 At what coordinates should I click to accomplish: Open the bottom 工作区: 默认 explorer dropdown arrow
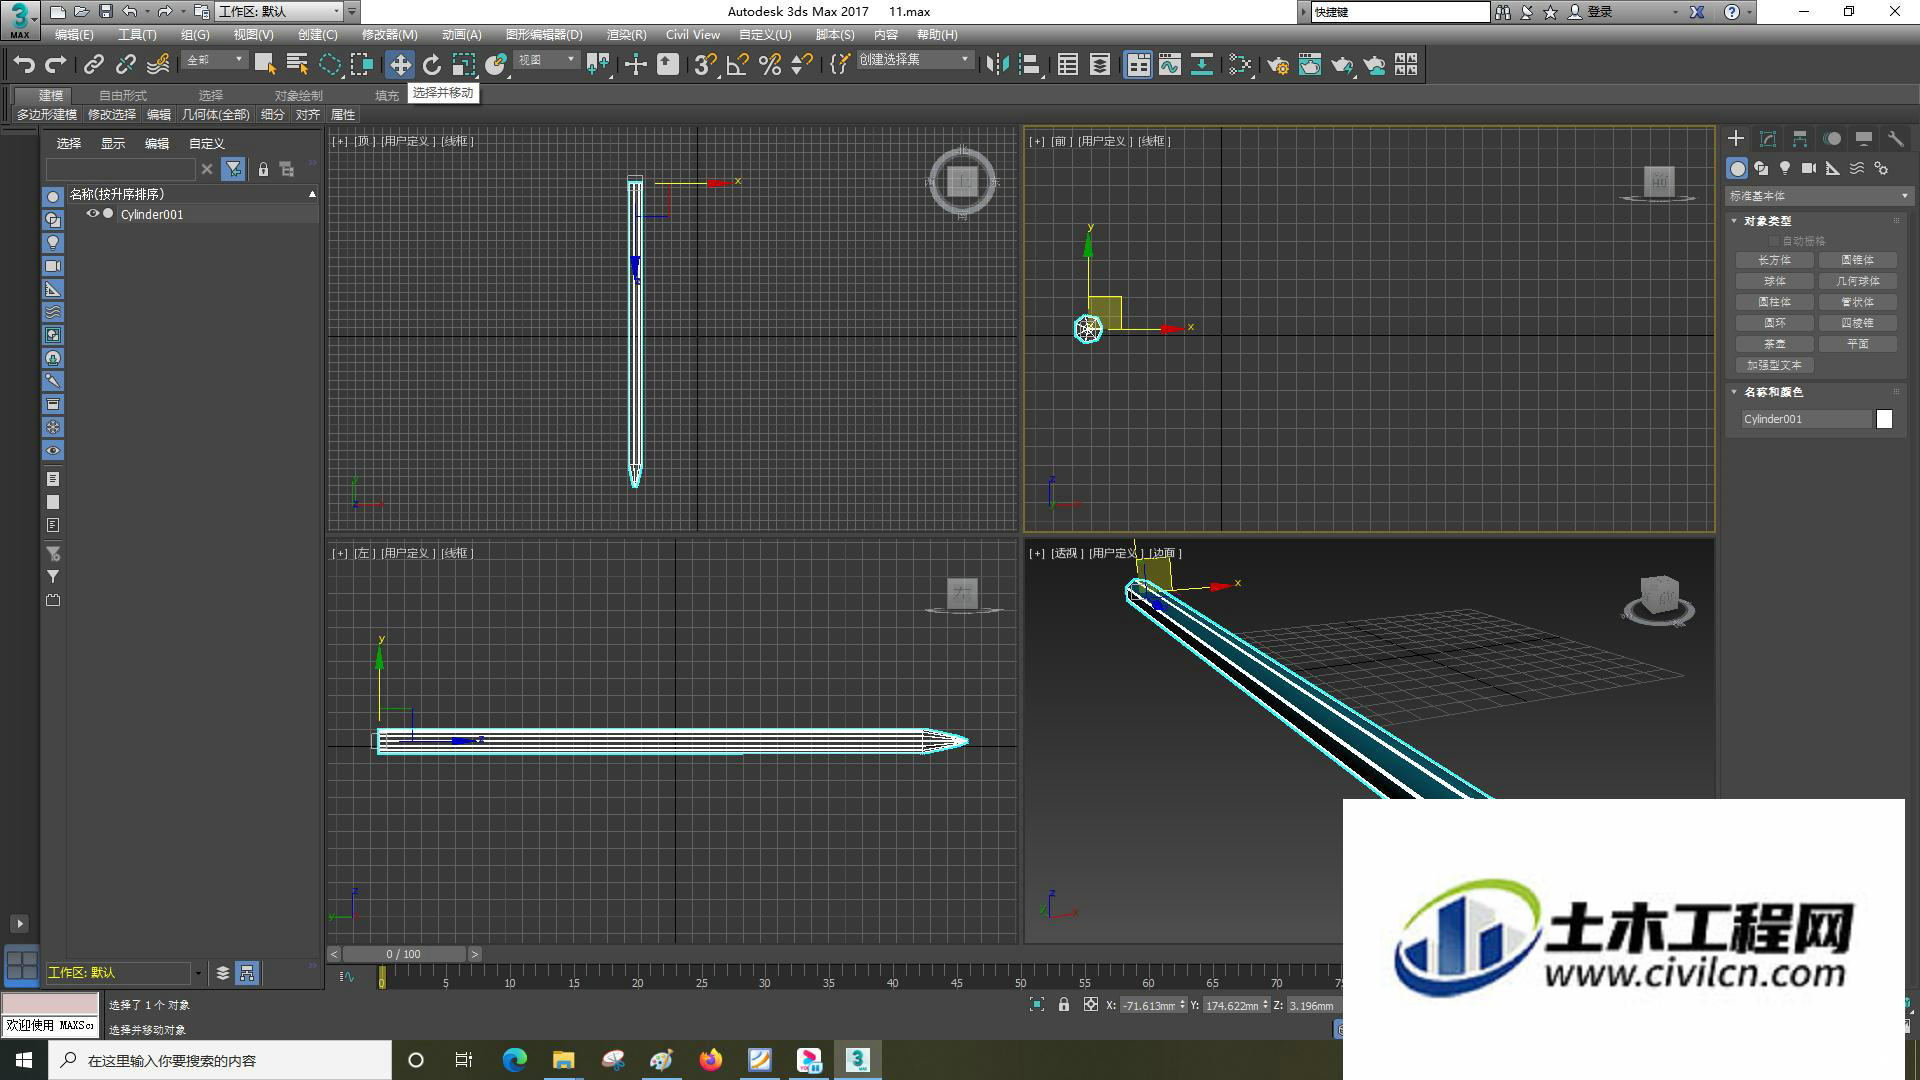198,973
